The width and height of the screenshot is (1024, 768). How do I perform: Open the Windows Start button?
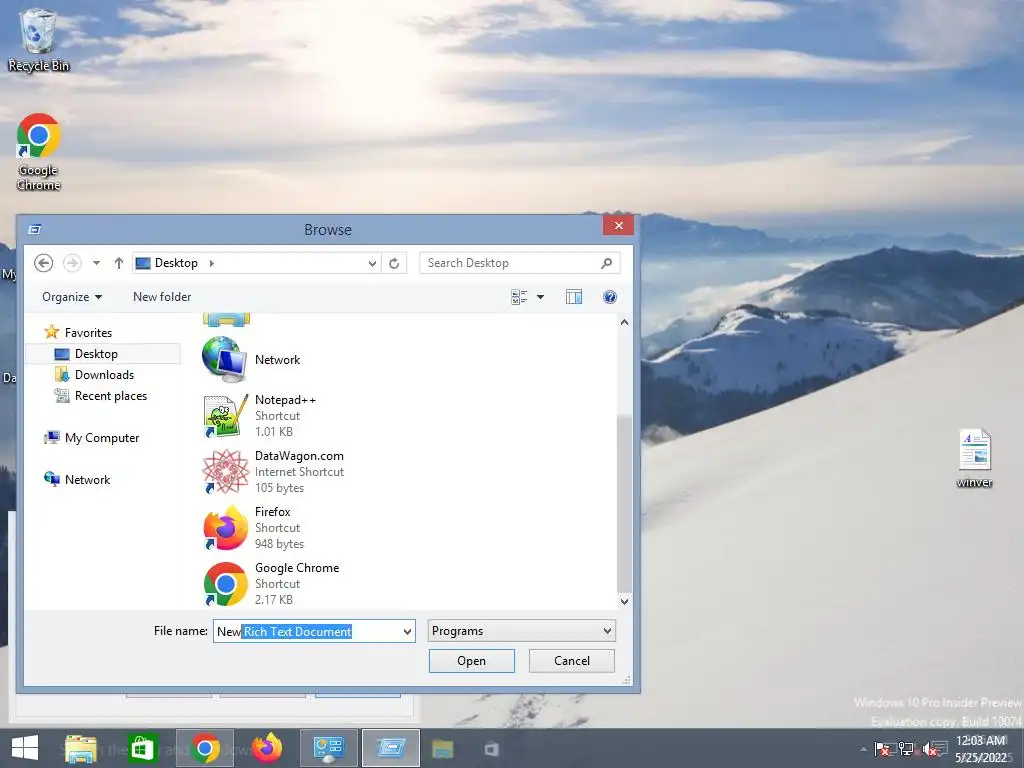coord(24,748)
